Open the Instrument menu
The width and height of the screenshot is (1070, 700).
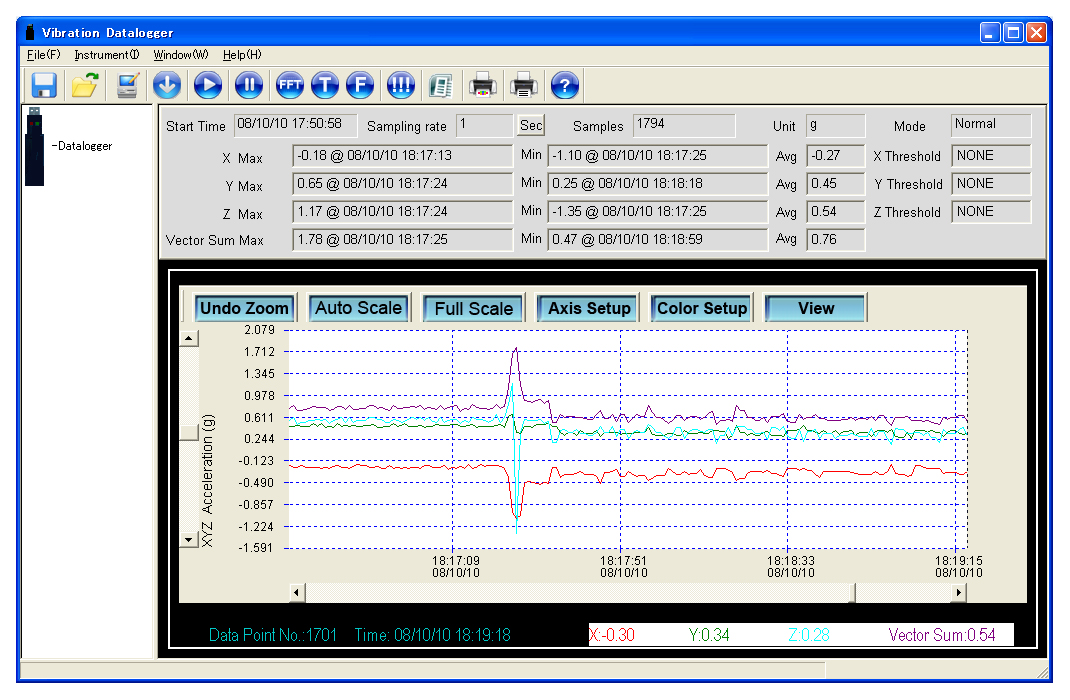tap(106, 54)
